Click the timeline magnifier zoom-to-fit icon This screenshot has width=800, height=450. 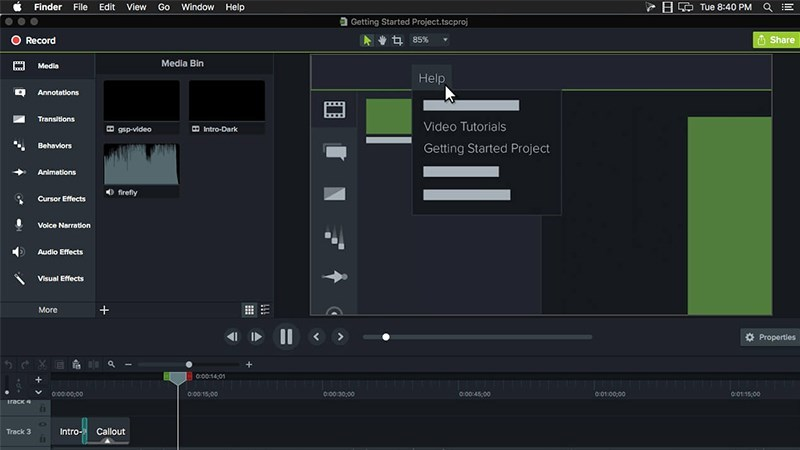pos(111,364)
